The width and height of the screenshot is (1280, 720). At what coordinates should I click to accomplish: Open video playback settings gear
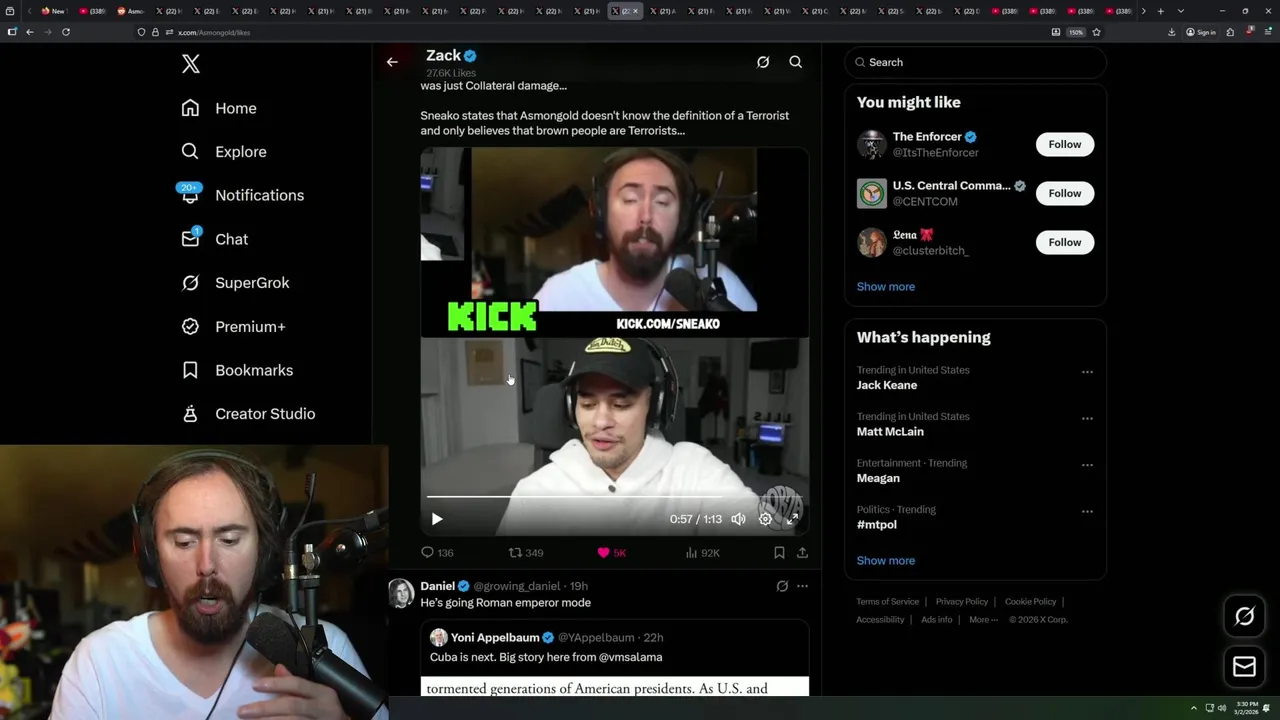point(765,519)
